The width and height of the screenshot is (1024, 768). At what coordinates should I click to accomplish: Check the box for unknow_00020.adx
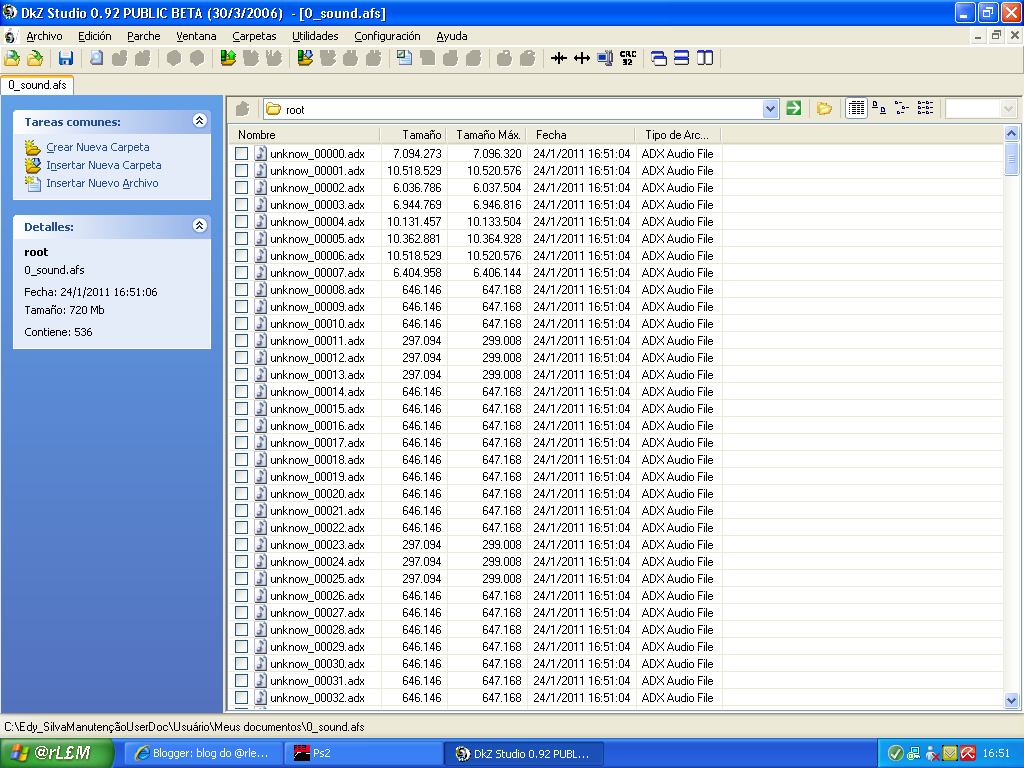(242, 493)
